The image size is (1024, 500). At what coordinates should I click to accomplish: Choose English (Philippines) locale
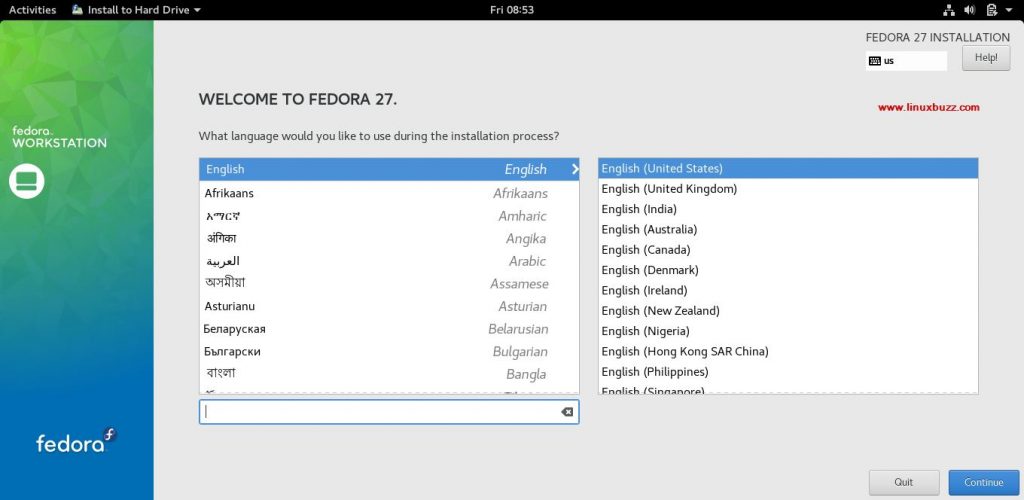point(788,371)
